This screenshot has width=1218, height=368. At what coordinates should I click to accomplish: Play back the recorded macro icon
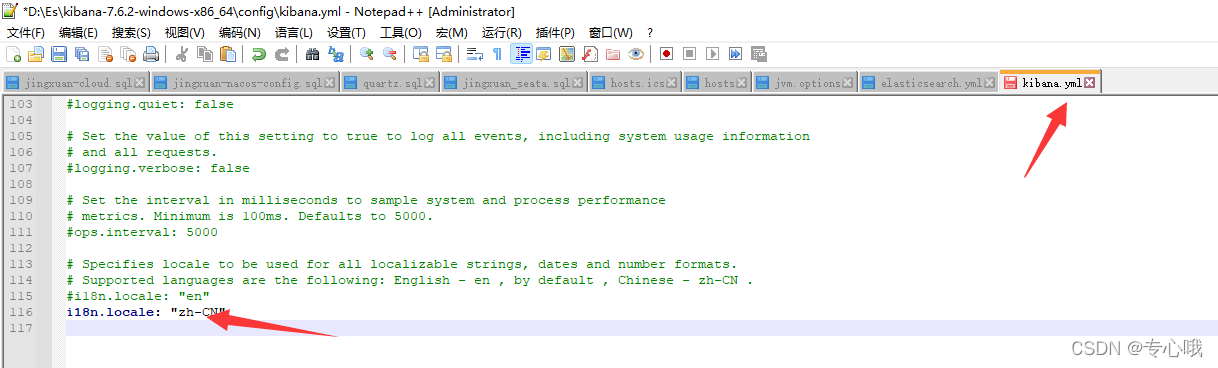coord(713,54)
